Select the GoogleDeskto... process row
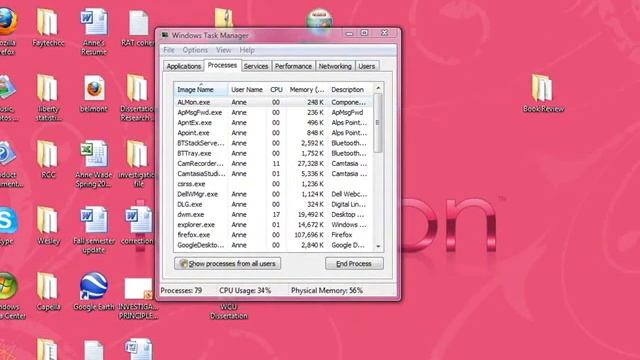640x360 pixels. [x=273, y=245]
